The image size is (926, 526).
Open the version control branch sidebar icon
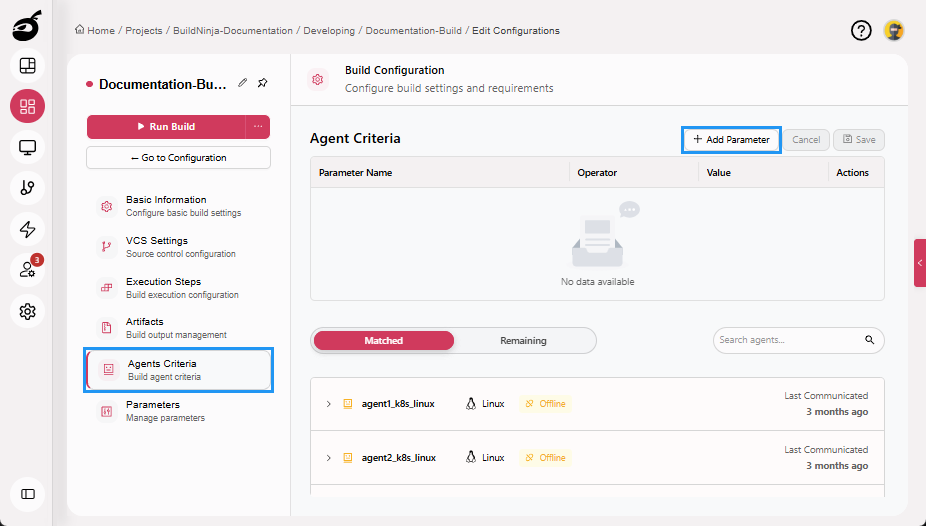(27, 188)
